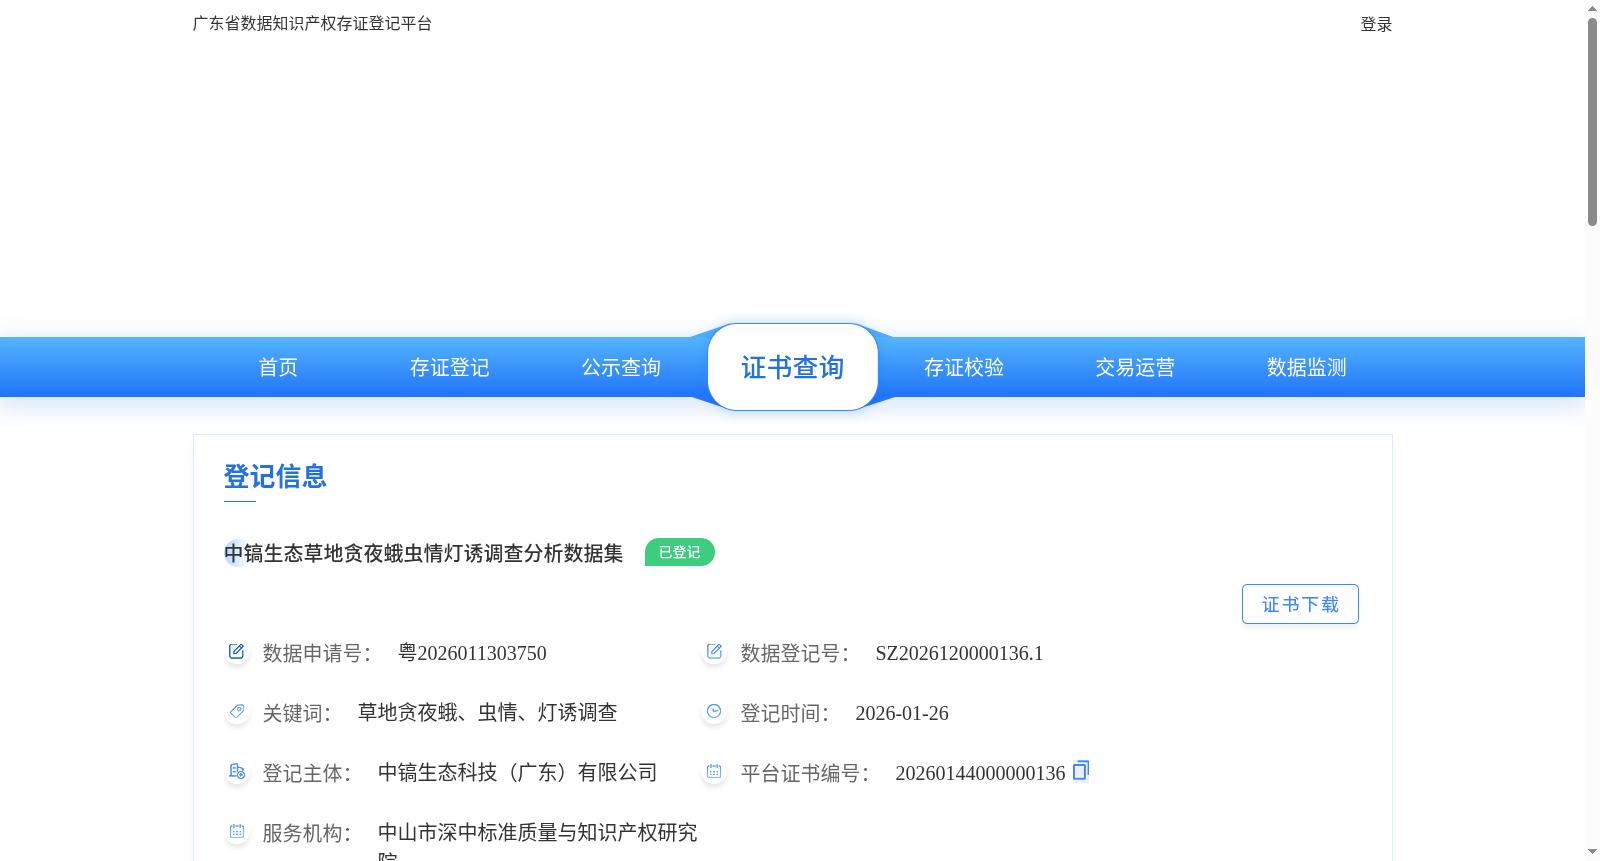Click the edit icon next to 数据申请号
The height and width of the screenshot is (861, 1600).
(x=237, y=652)
